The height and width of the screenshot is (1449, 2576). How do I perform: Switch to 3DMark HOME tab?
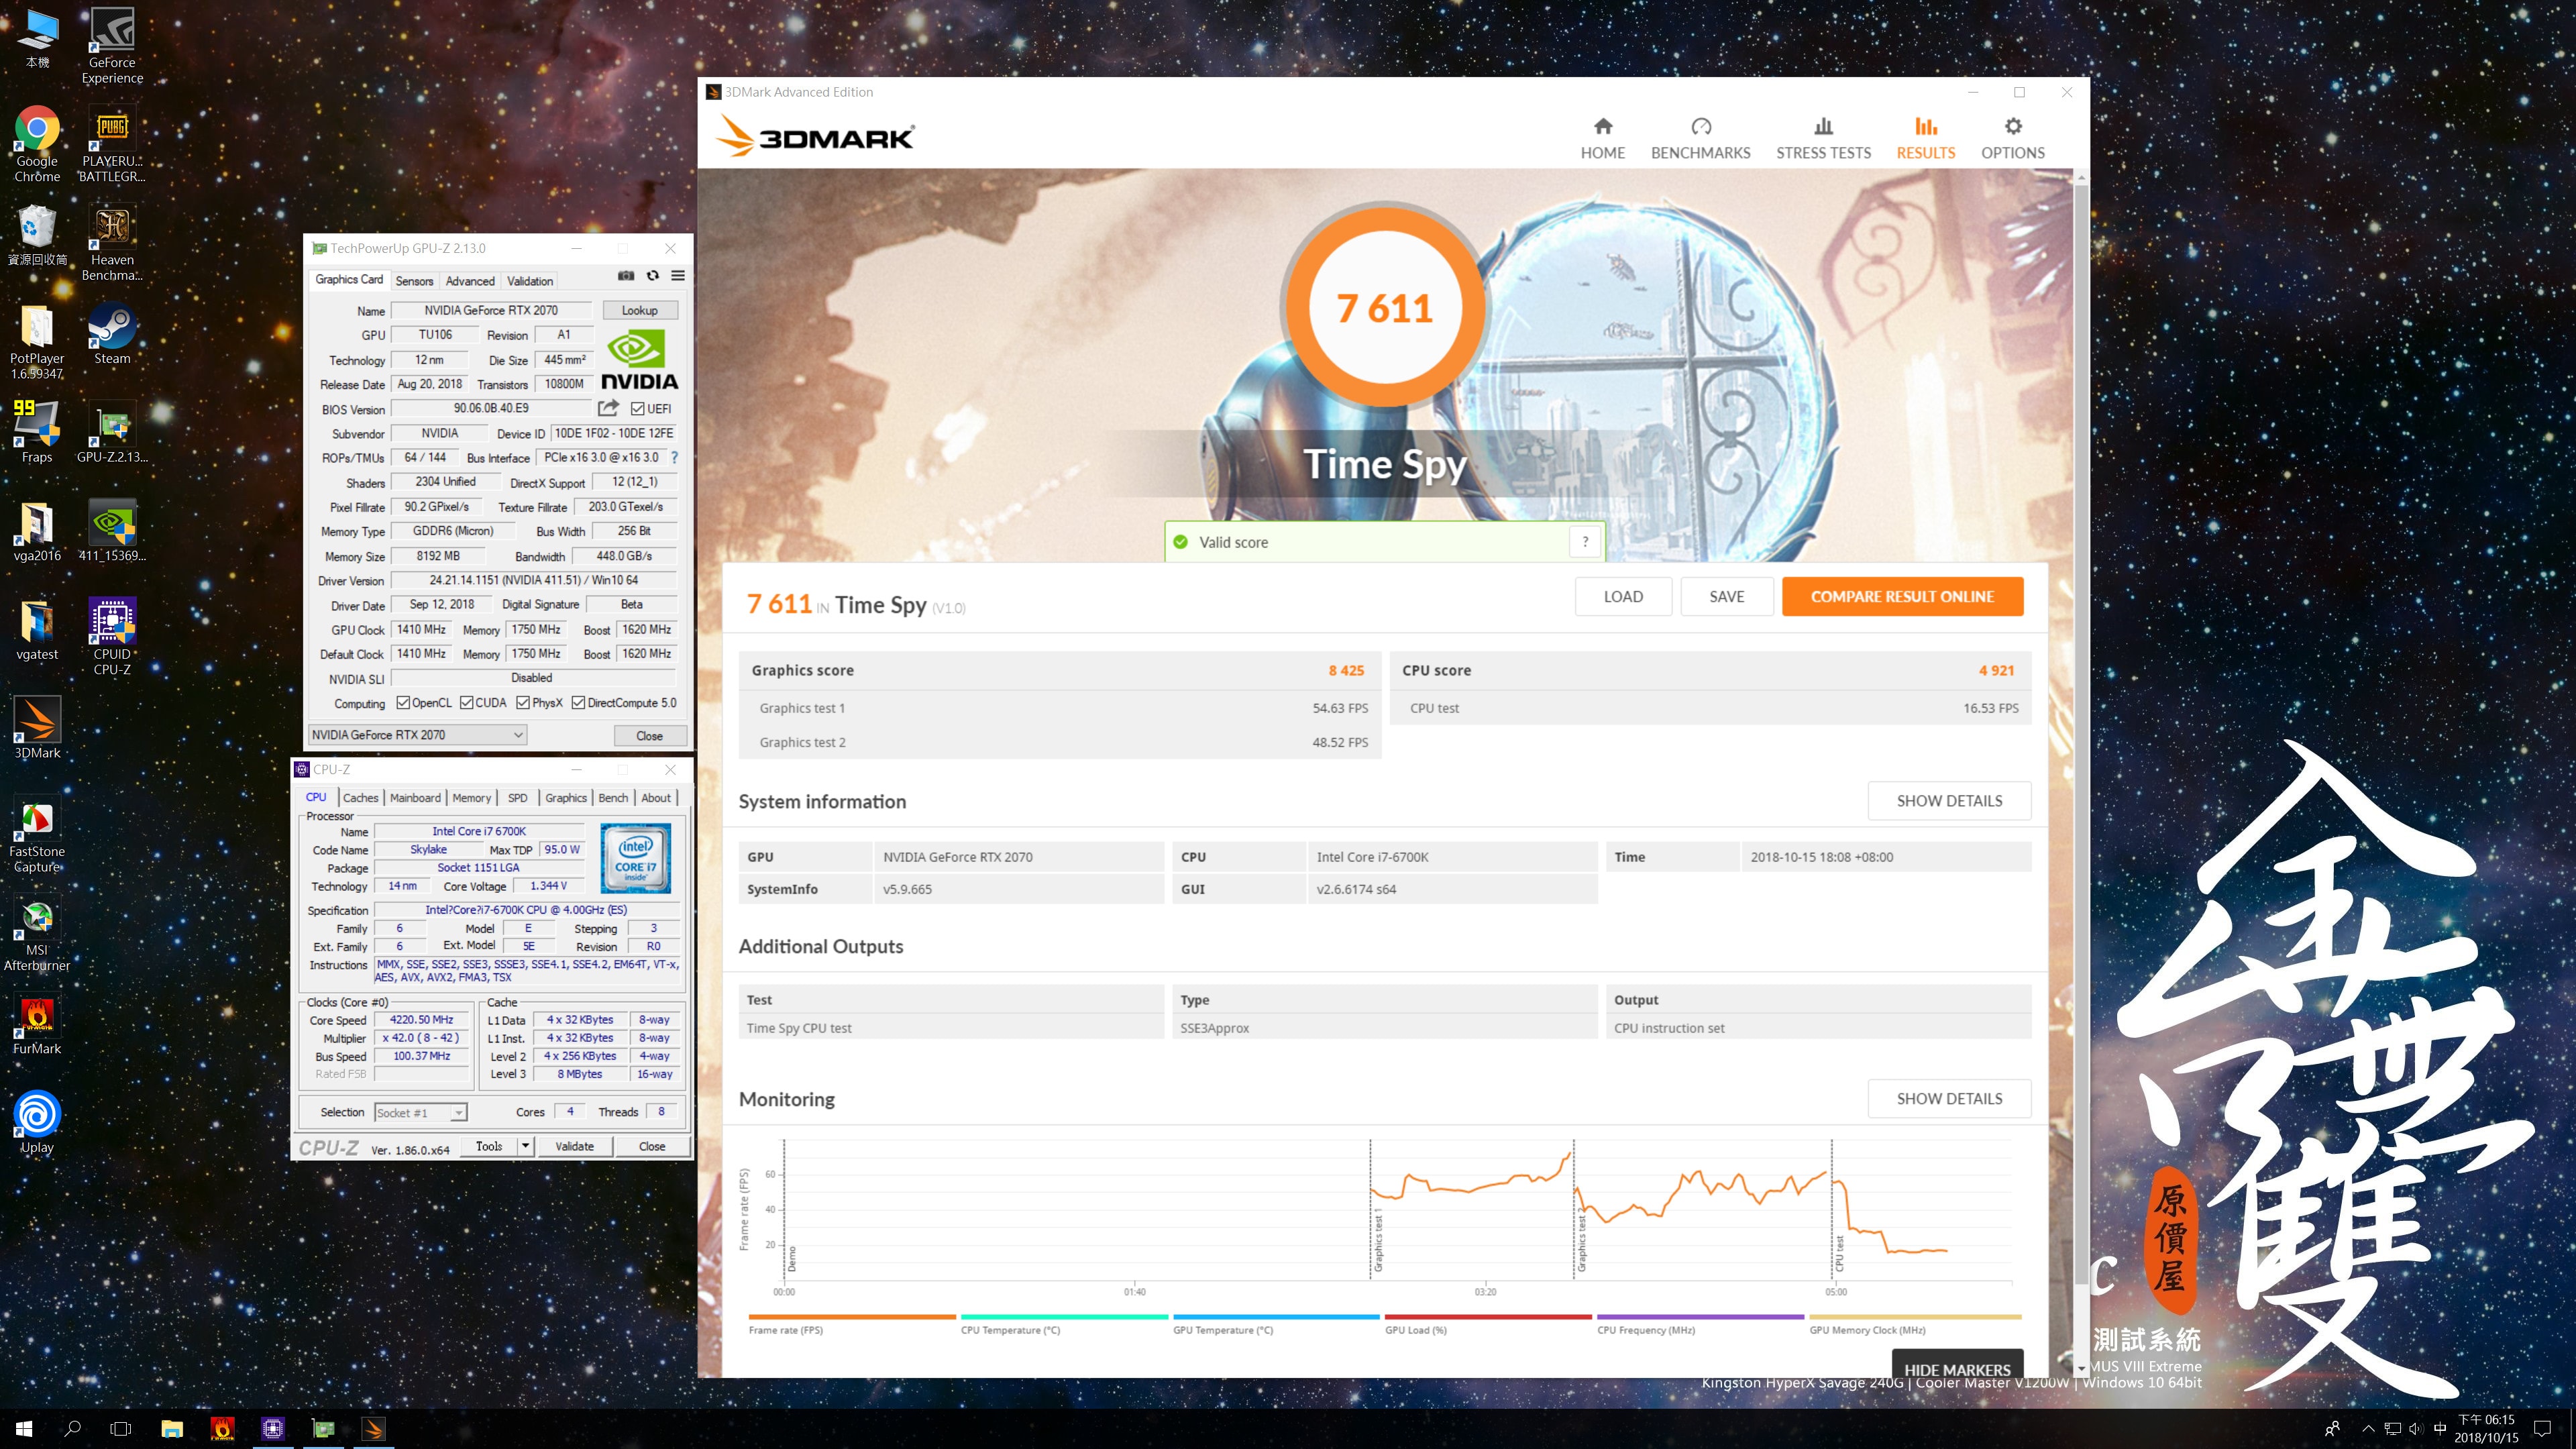click(1602, 138)
